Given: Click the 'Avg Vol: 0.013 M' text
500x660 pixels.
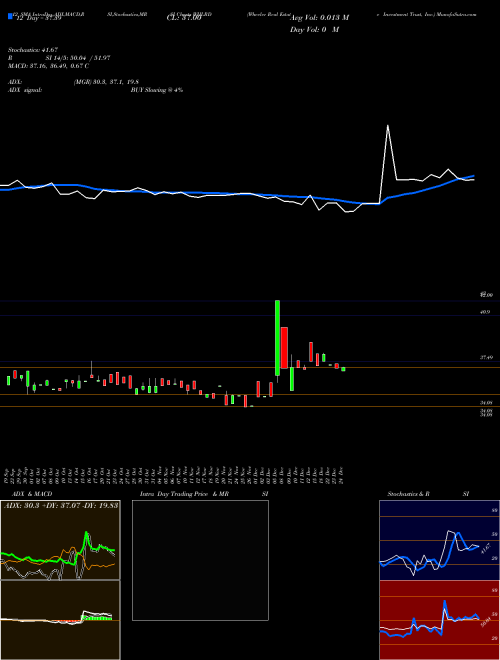Looking at the screenshot, I should point(319,18).
